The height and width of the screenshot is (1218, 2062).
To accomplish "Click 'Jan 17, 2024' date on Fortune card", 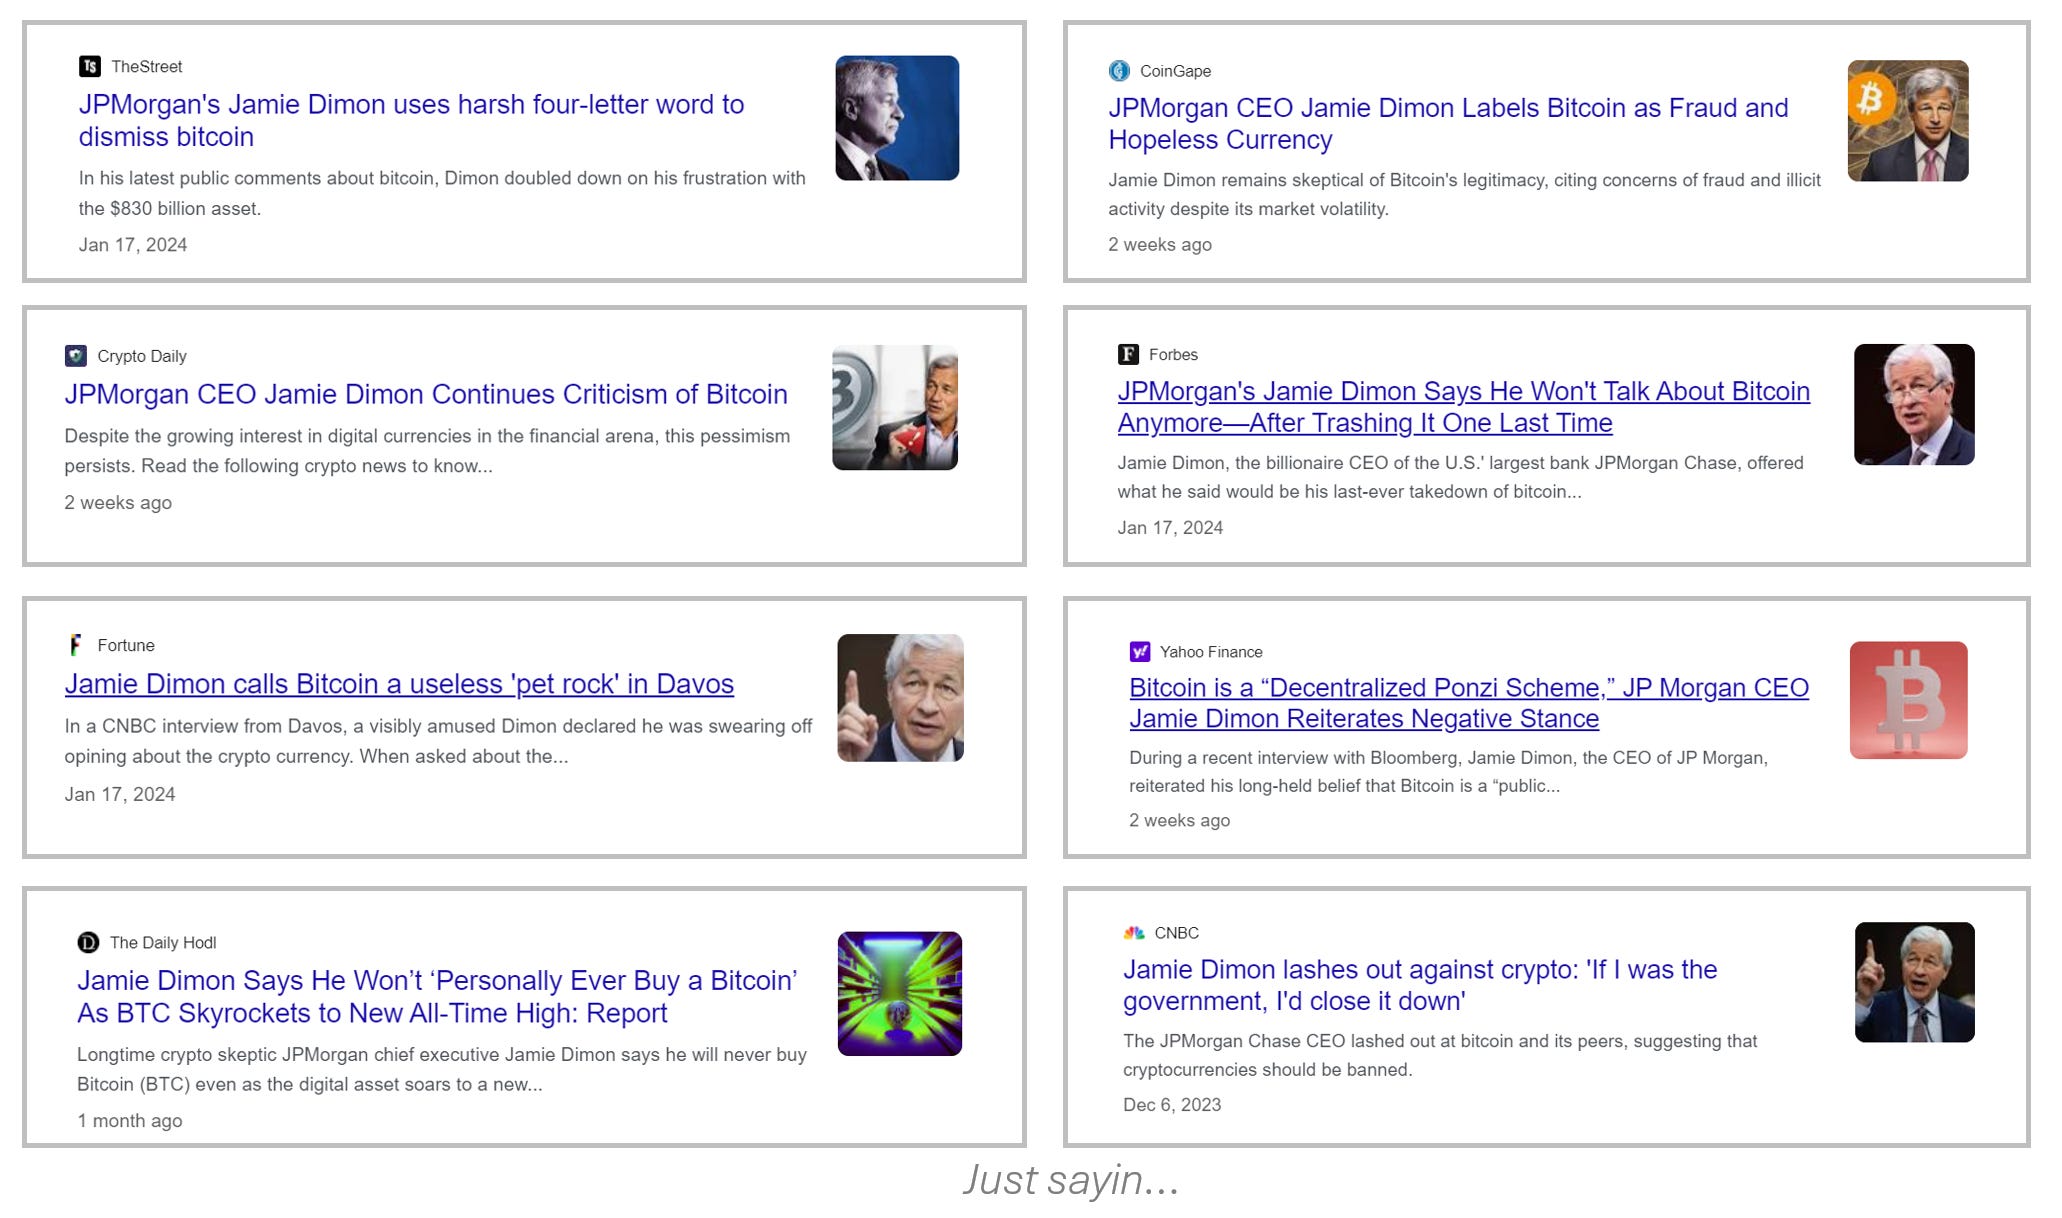I will (x=120, y=794).
